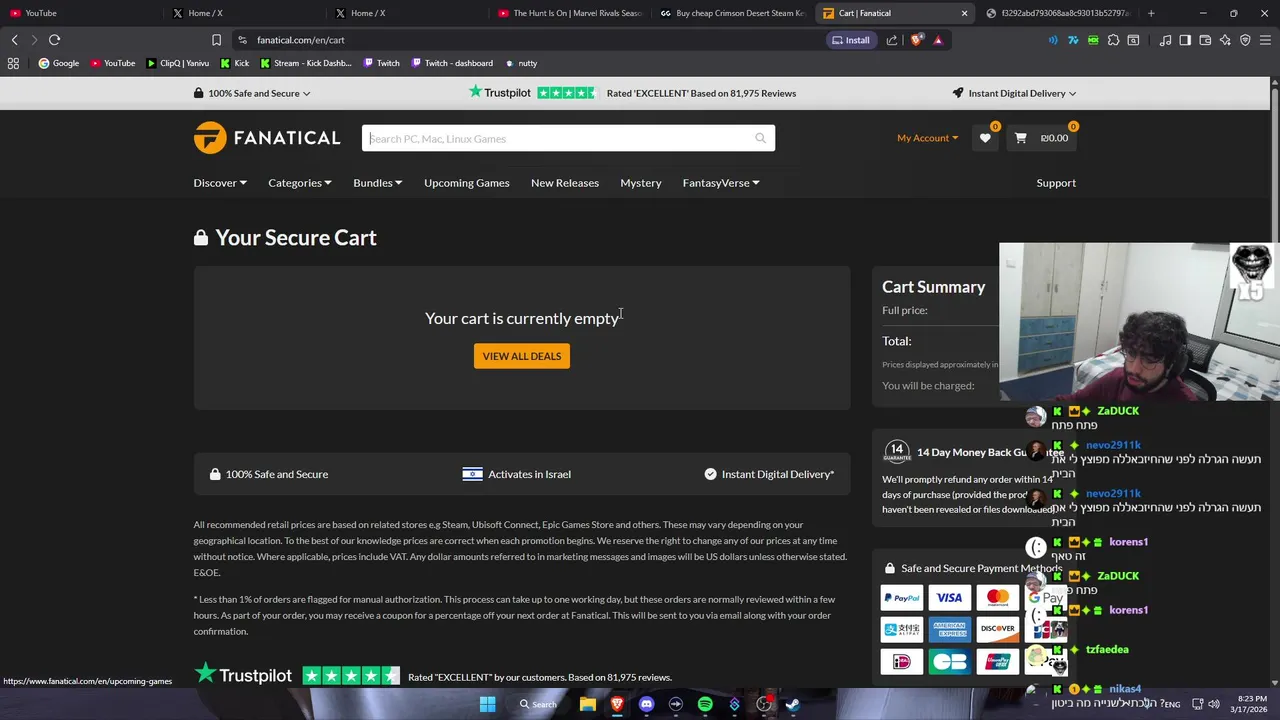Expand 100% Safe and Secure dropdown

pyautogui.click(x=252, y=93)
